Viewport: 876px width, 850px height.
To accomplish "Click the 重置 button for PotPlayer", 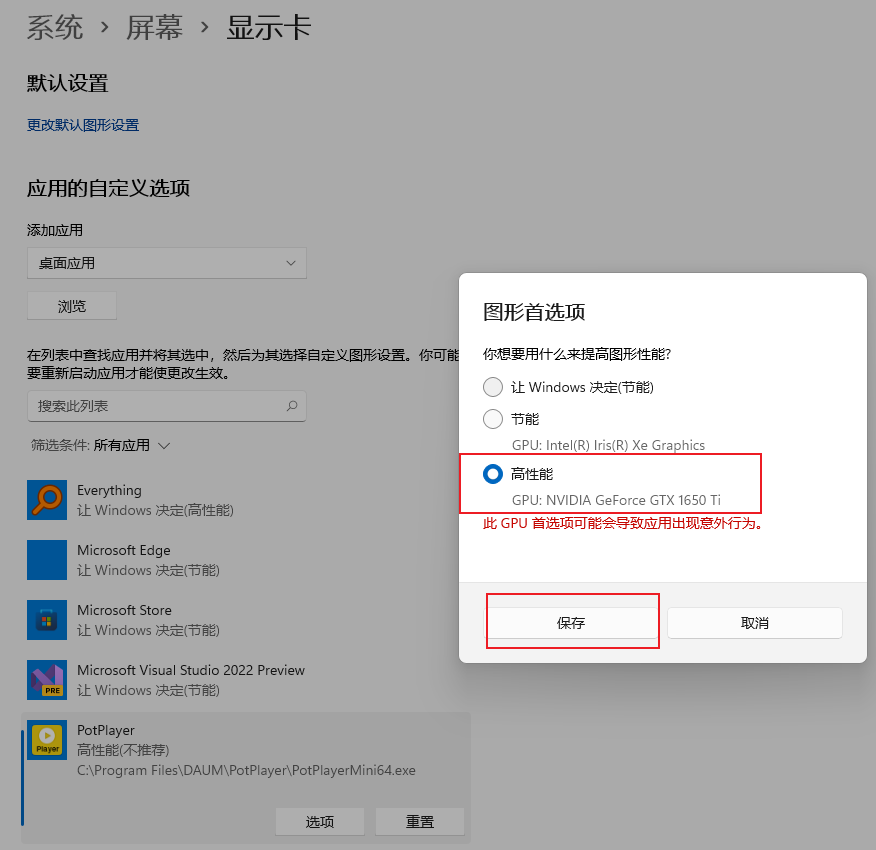I will tap(420, 821).
